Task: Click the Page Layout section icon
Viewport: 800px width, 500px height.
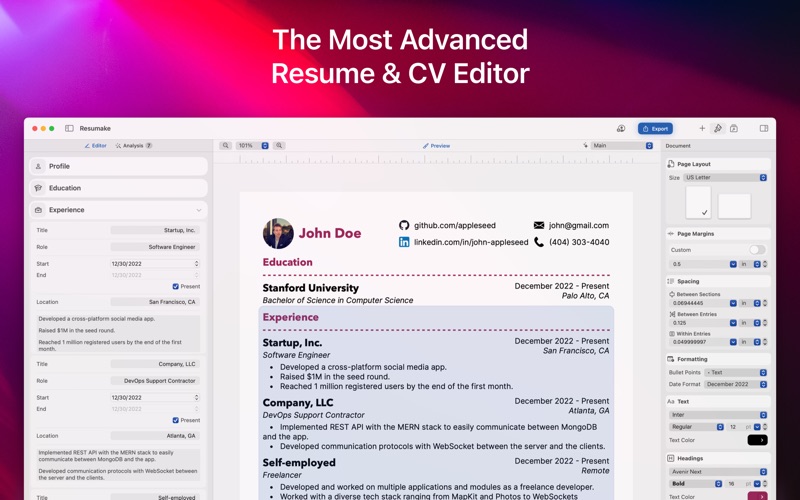Action: coord(671,164)
